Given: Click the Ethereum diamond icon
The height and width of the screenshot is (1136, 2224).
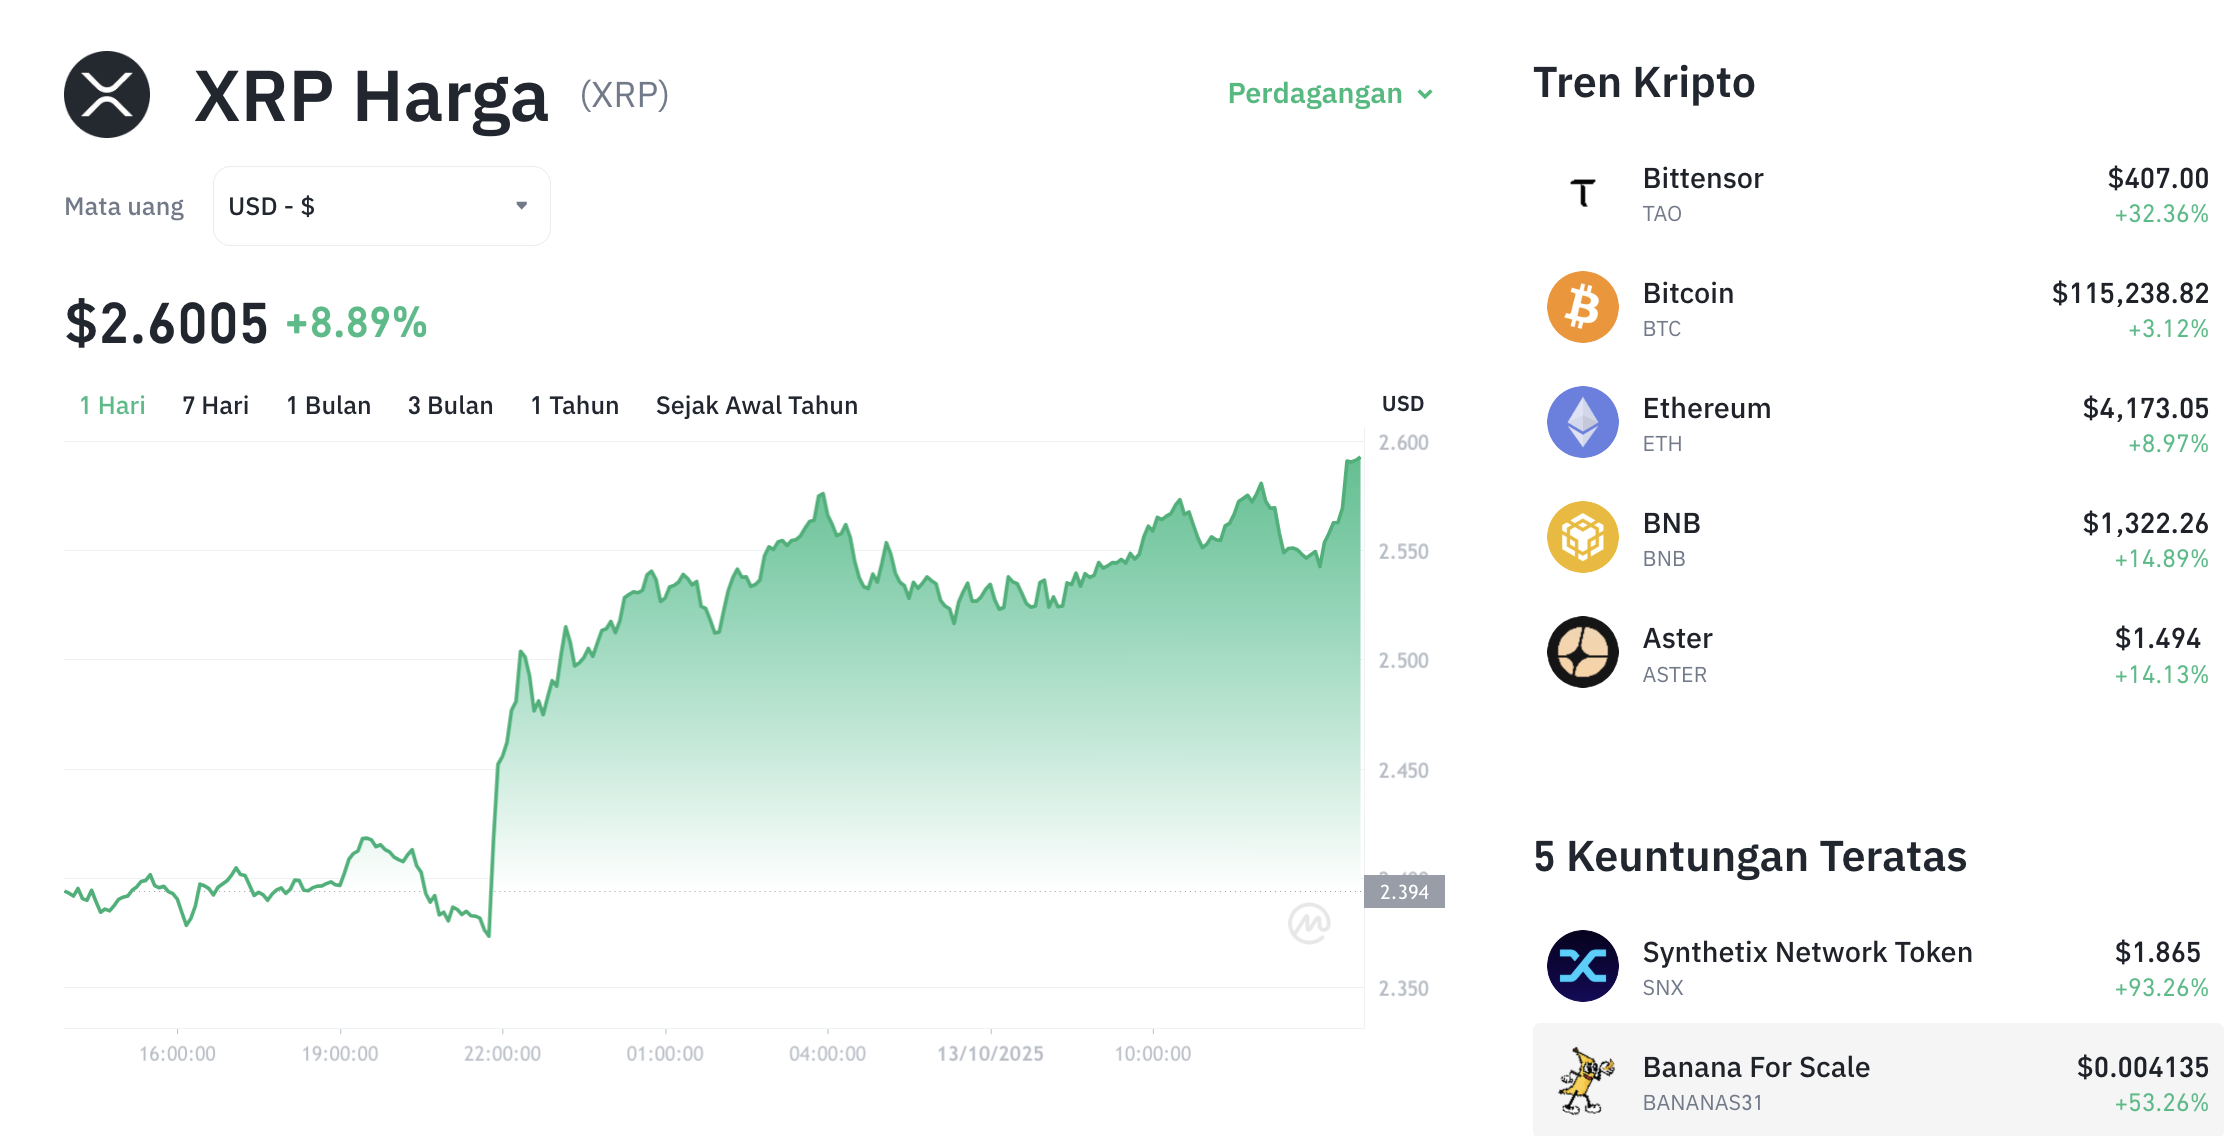Looking at the screenshot, I should [1582, 423].
